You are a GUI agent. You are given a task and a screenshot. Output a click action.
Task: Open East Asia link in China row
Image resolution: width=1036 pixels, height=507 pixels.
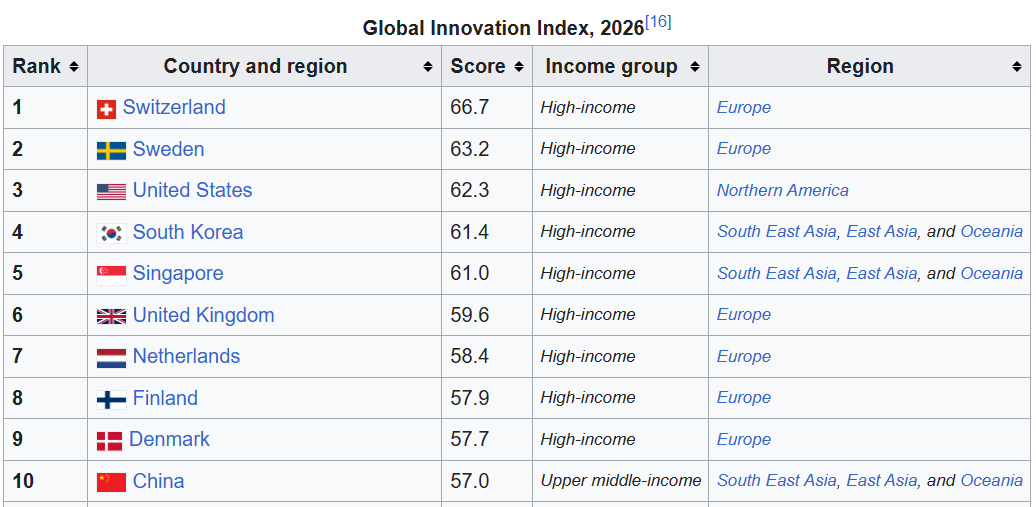click(881, 481)
